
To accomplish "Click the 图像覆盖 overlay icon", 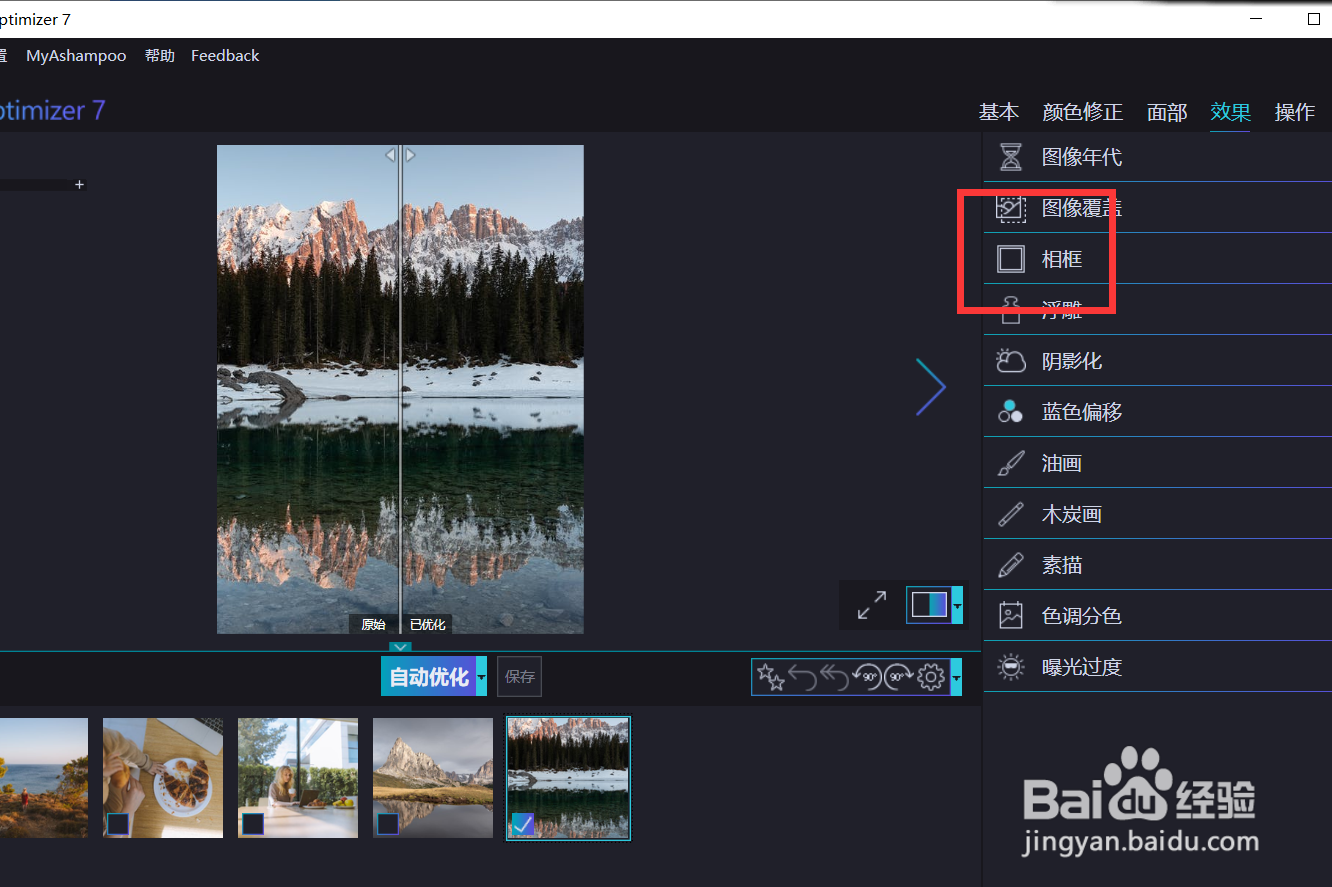I will coord(1011,208).
